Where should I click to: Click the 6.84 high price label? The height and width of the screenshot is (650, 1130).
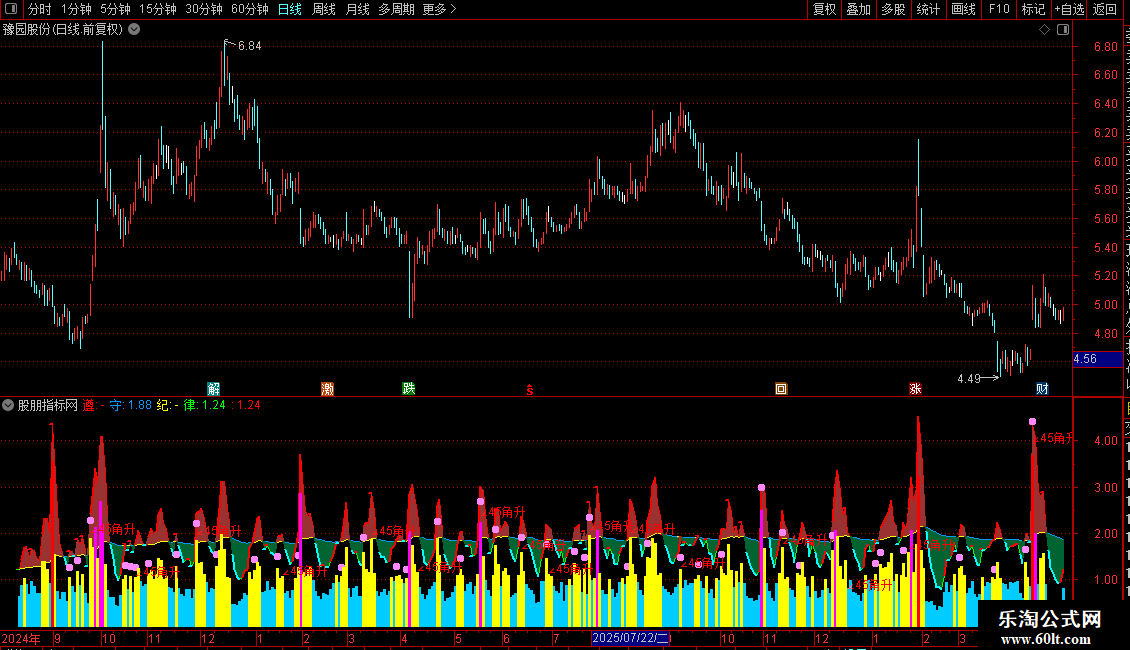coord(249,46)
